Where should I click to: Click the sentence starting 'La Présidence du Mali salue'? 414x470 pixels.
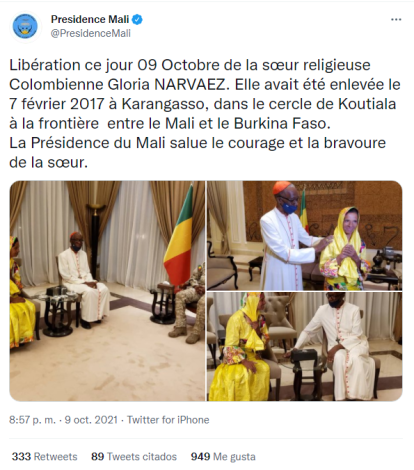click(197, 153)
